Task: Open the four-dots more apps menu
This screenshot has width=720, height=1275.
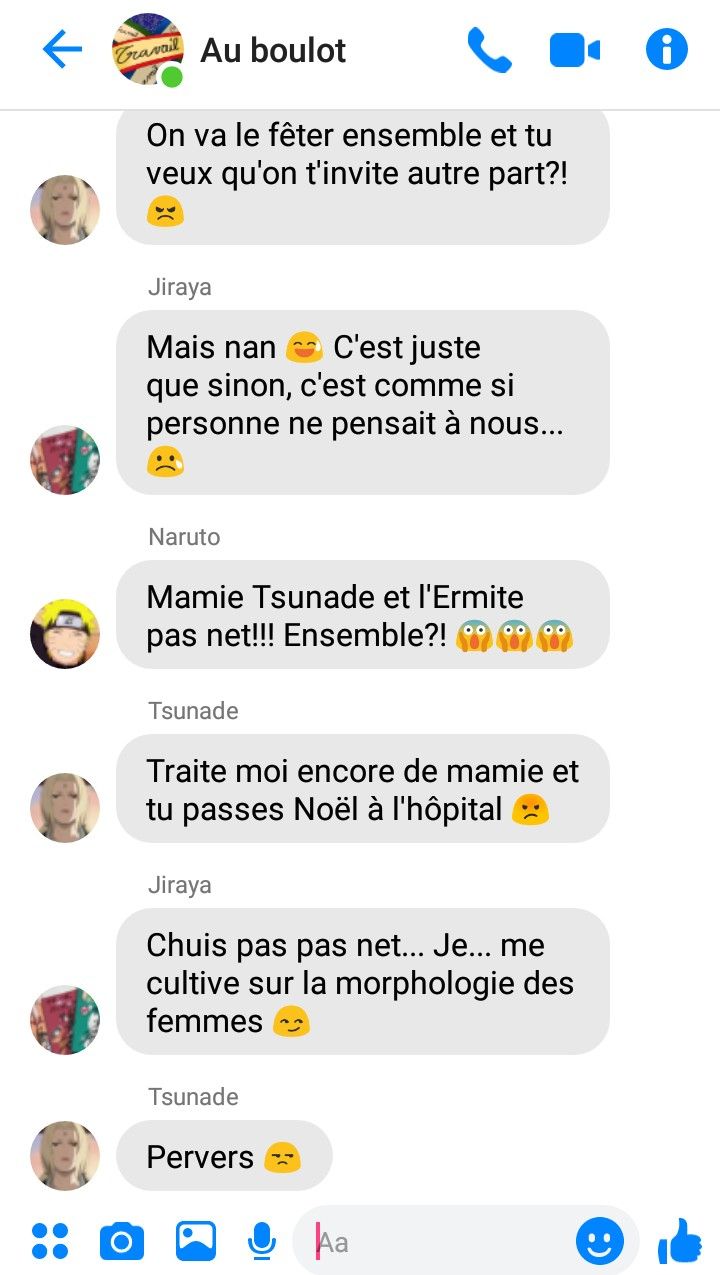Action: point(50,1241)
